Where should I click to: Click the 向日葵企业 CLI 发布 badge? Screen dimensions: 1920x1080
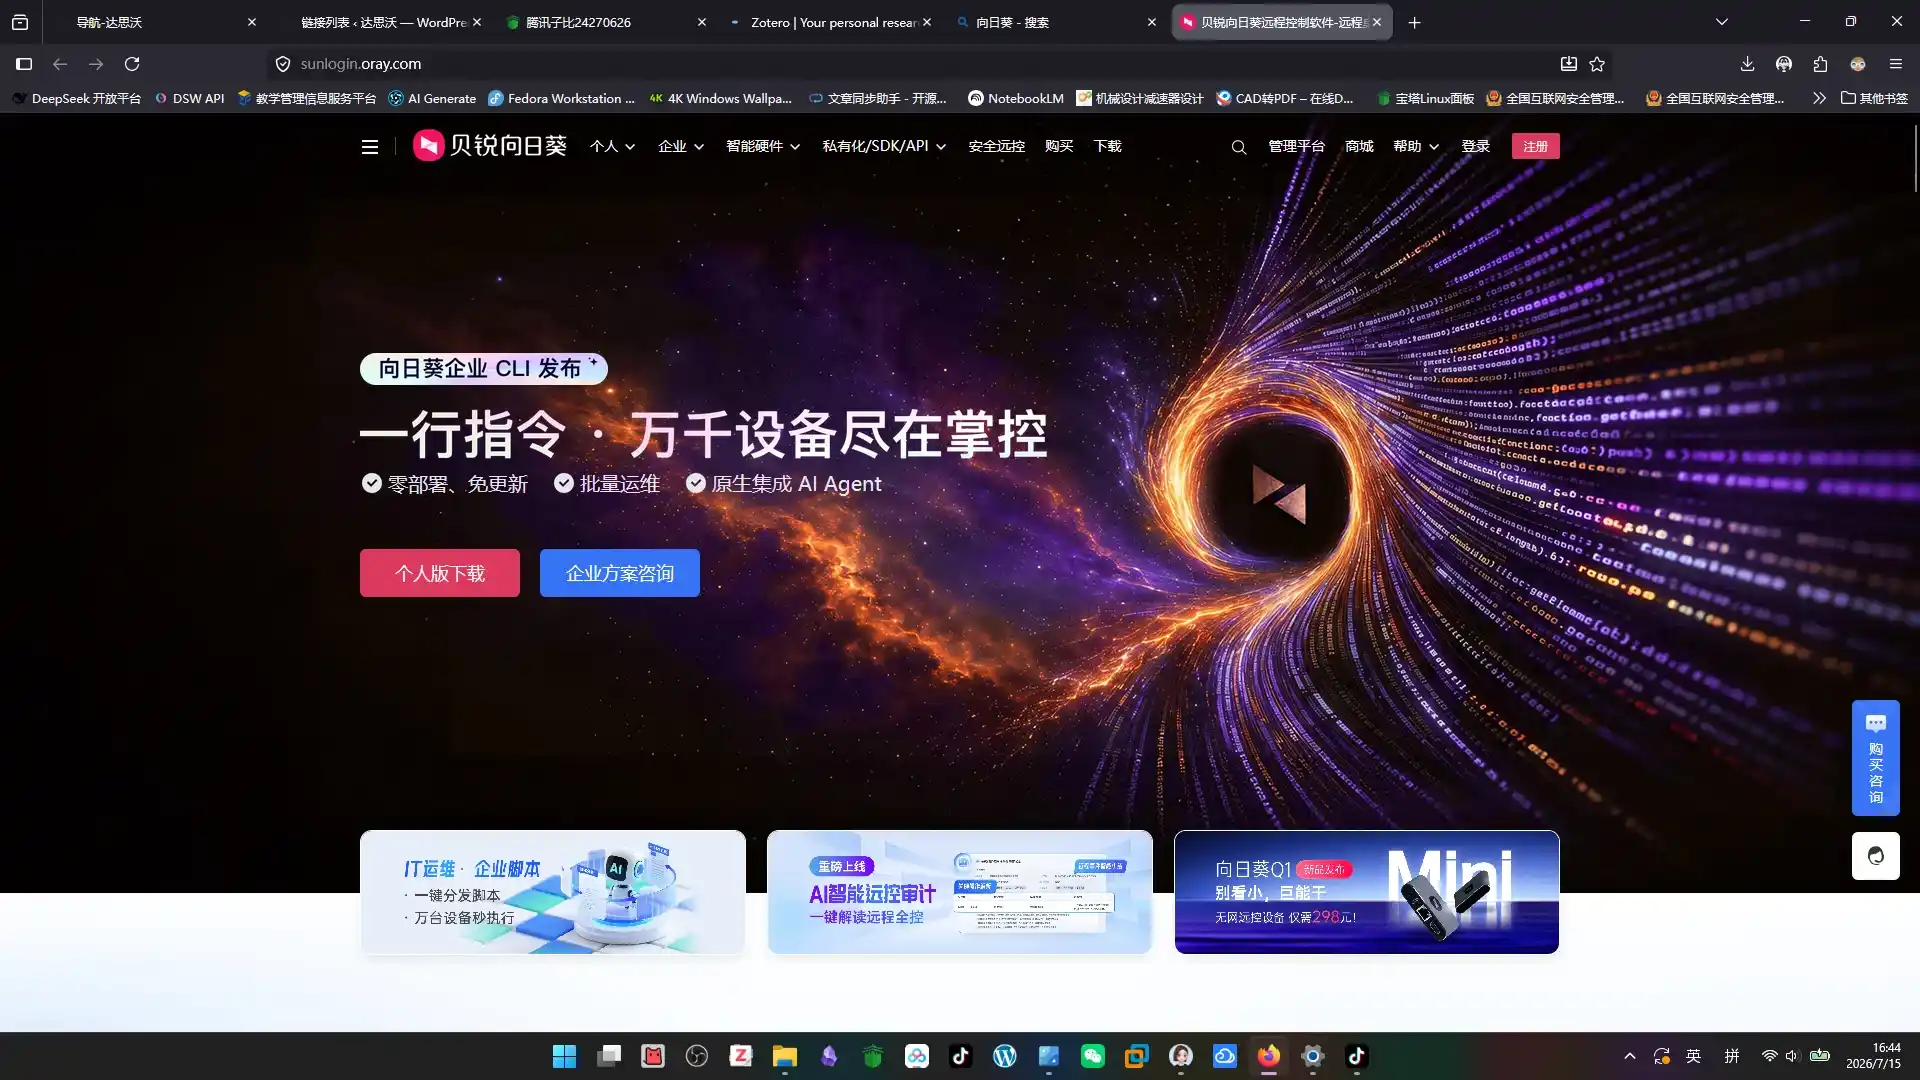point(484,368)
